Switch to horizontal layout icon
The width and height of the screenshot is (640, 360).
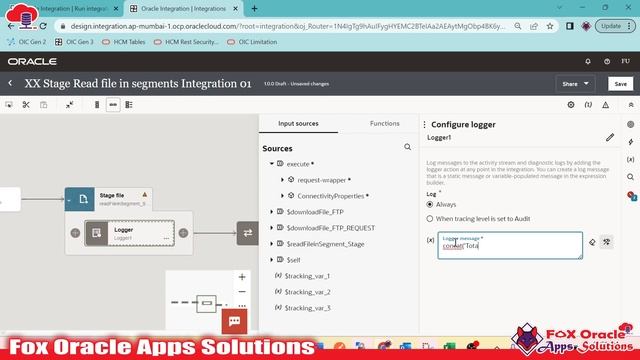point(113,105)
